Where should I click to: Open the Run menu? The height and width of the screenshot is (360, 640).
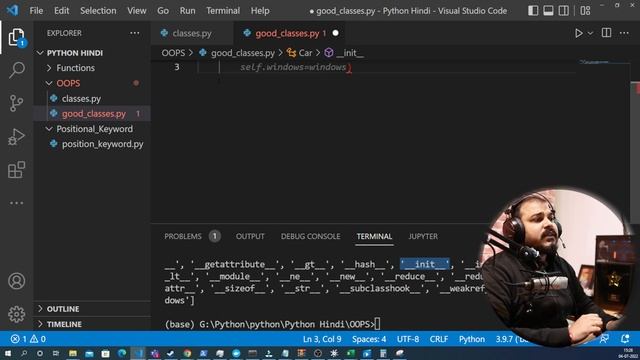click(x=187, y=11)
